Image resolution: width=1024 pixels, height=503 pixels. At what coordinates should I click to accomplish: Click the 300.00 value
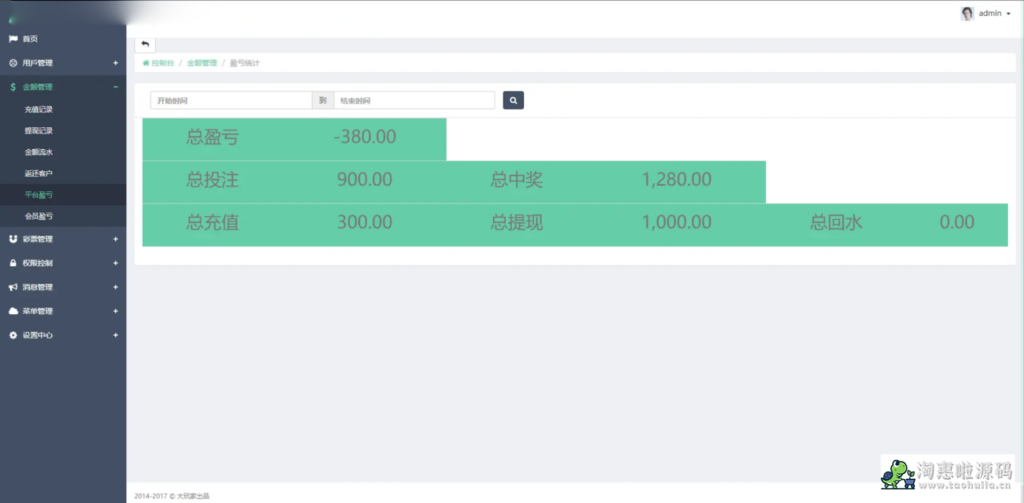pyautogui.click(x=364, y=223)
